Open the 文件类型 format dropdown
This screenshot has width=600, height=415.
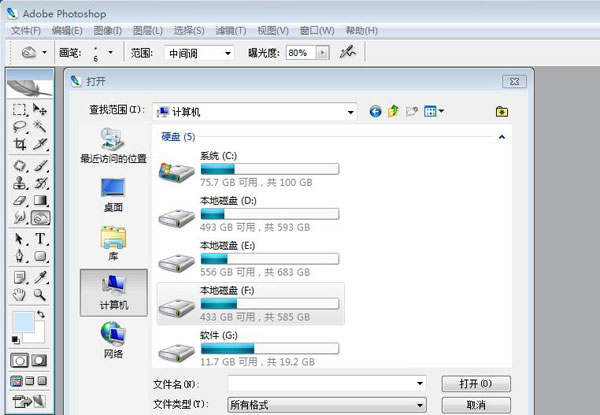pyautogui.click(x=420, y=405)
